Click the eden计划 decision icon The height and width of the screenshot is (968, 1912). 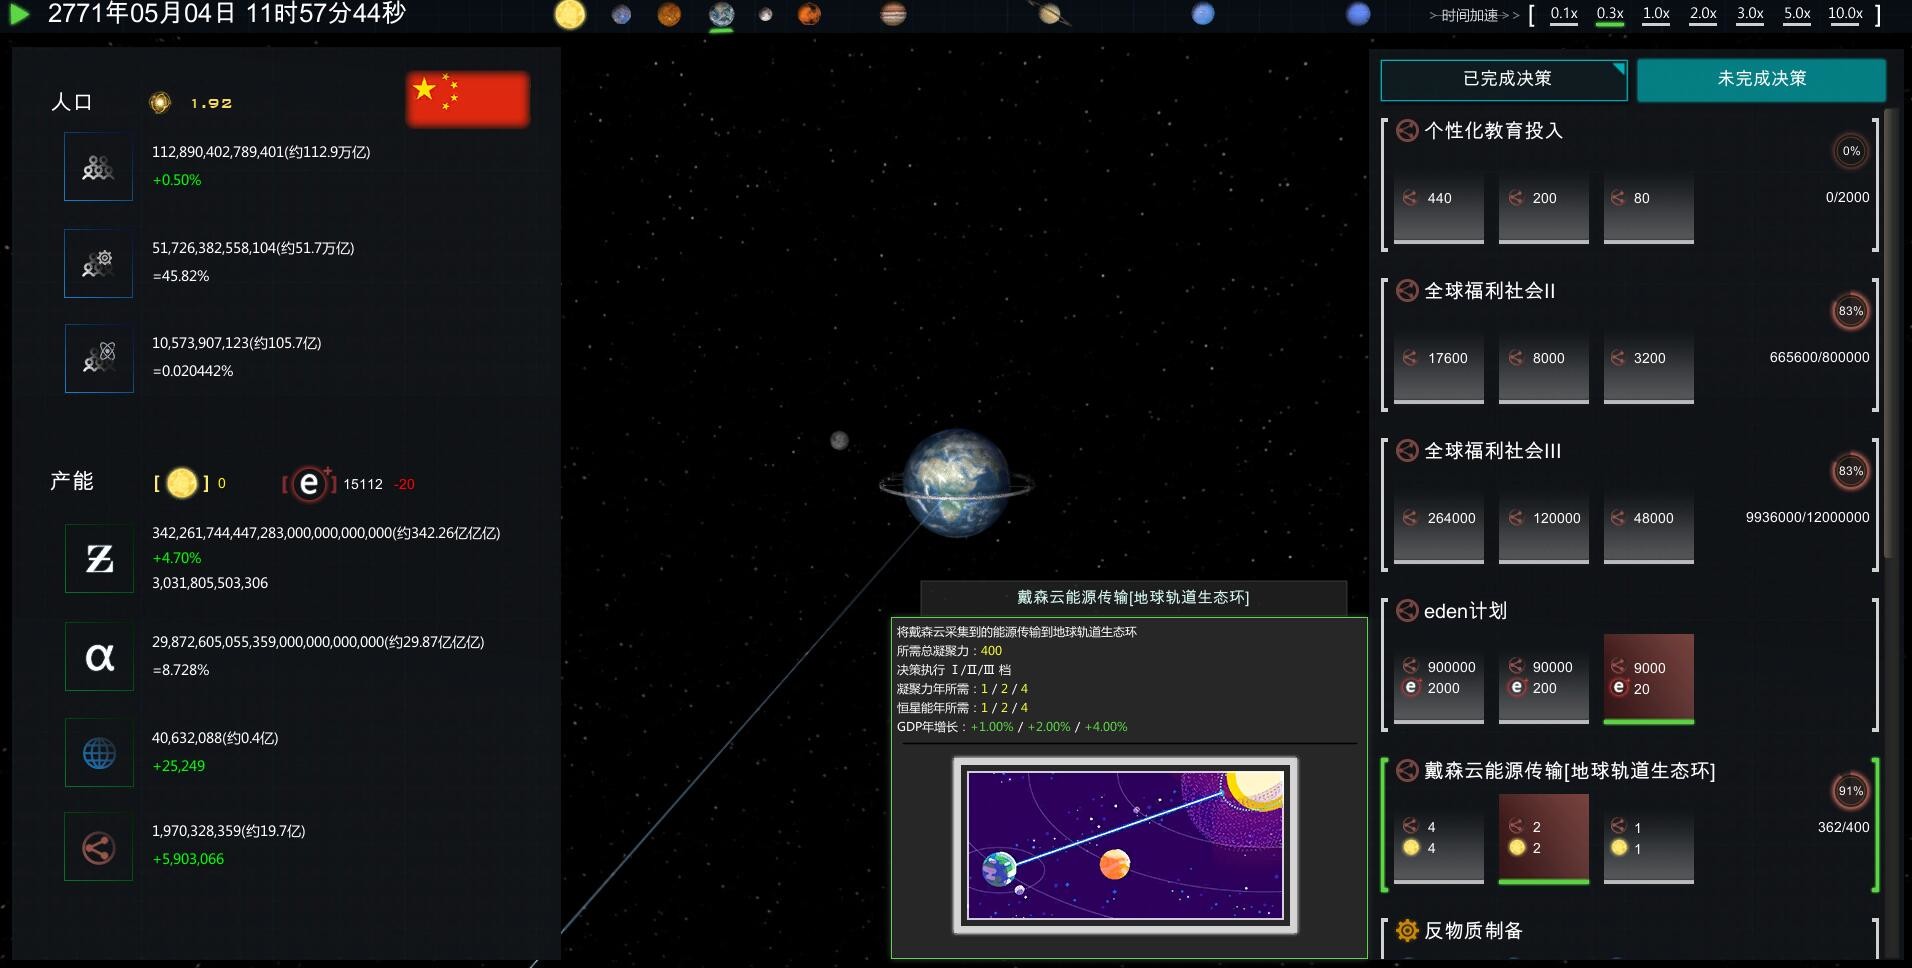point(1407,610)
